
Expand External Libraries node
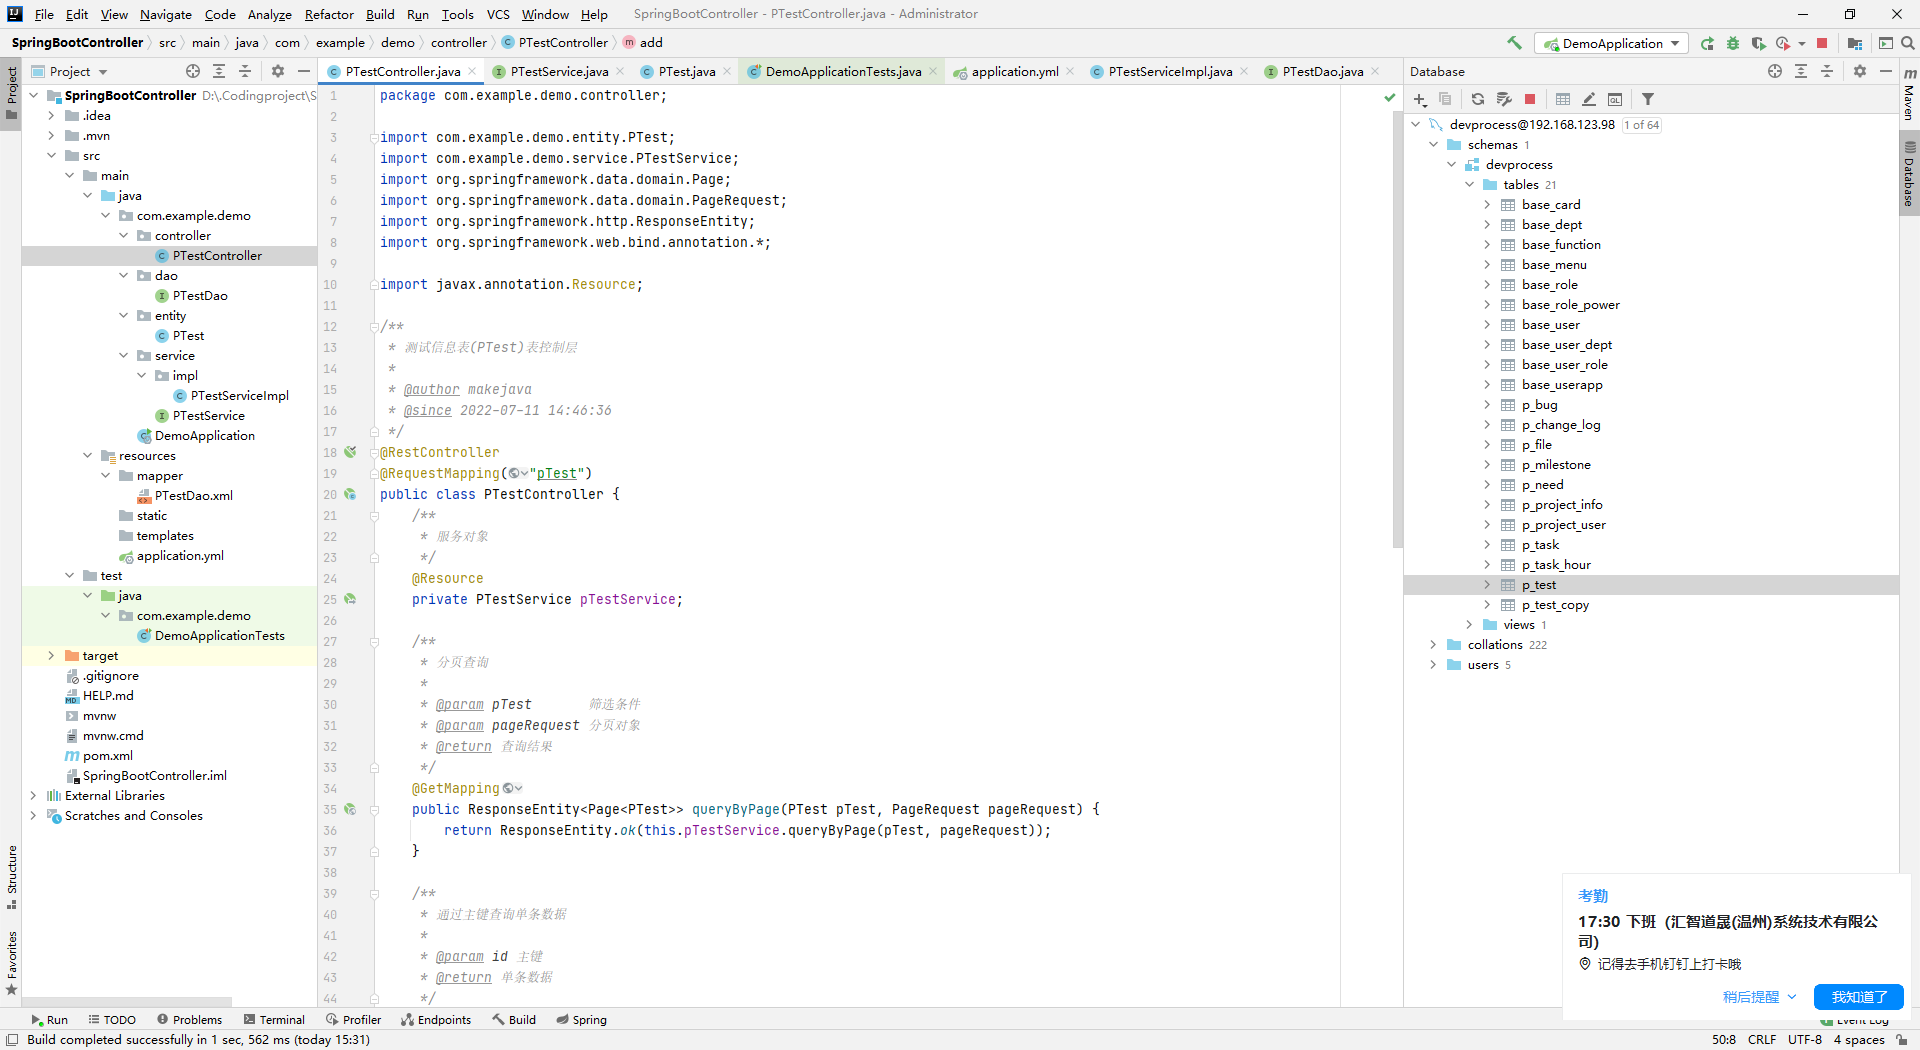coord(33,795)
